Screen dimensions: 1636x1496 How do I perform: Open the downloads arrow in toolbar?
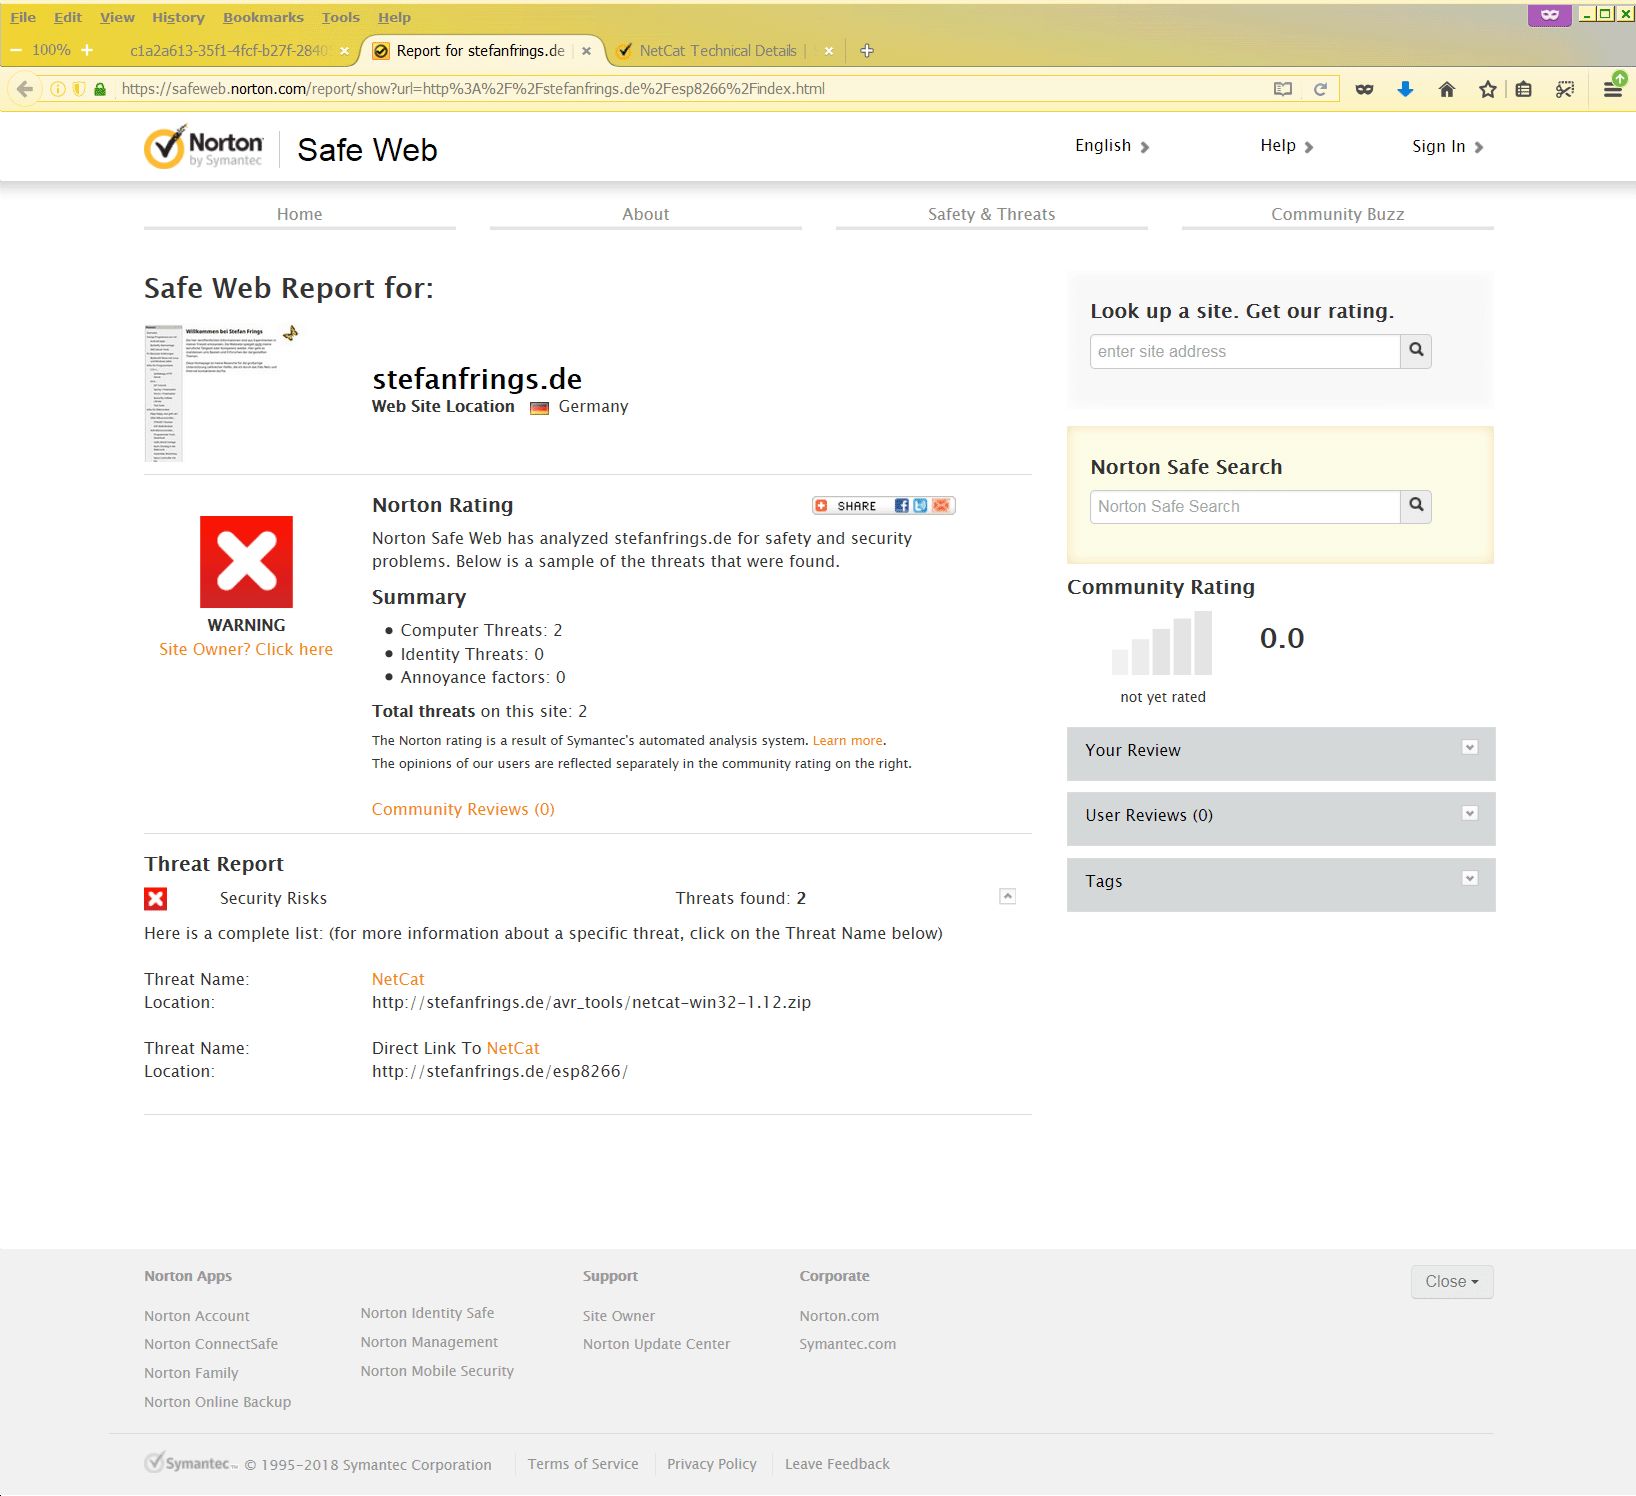coord(1405,89)
